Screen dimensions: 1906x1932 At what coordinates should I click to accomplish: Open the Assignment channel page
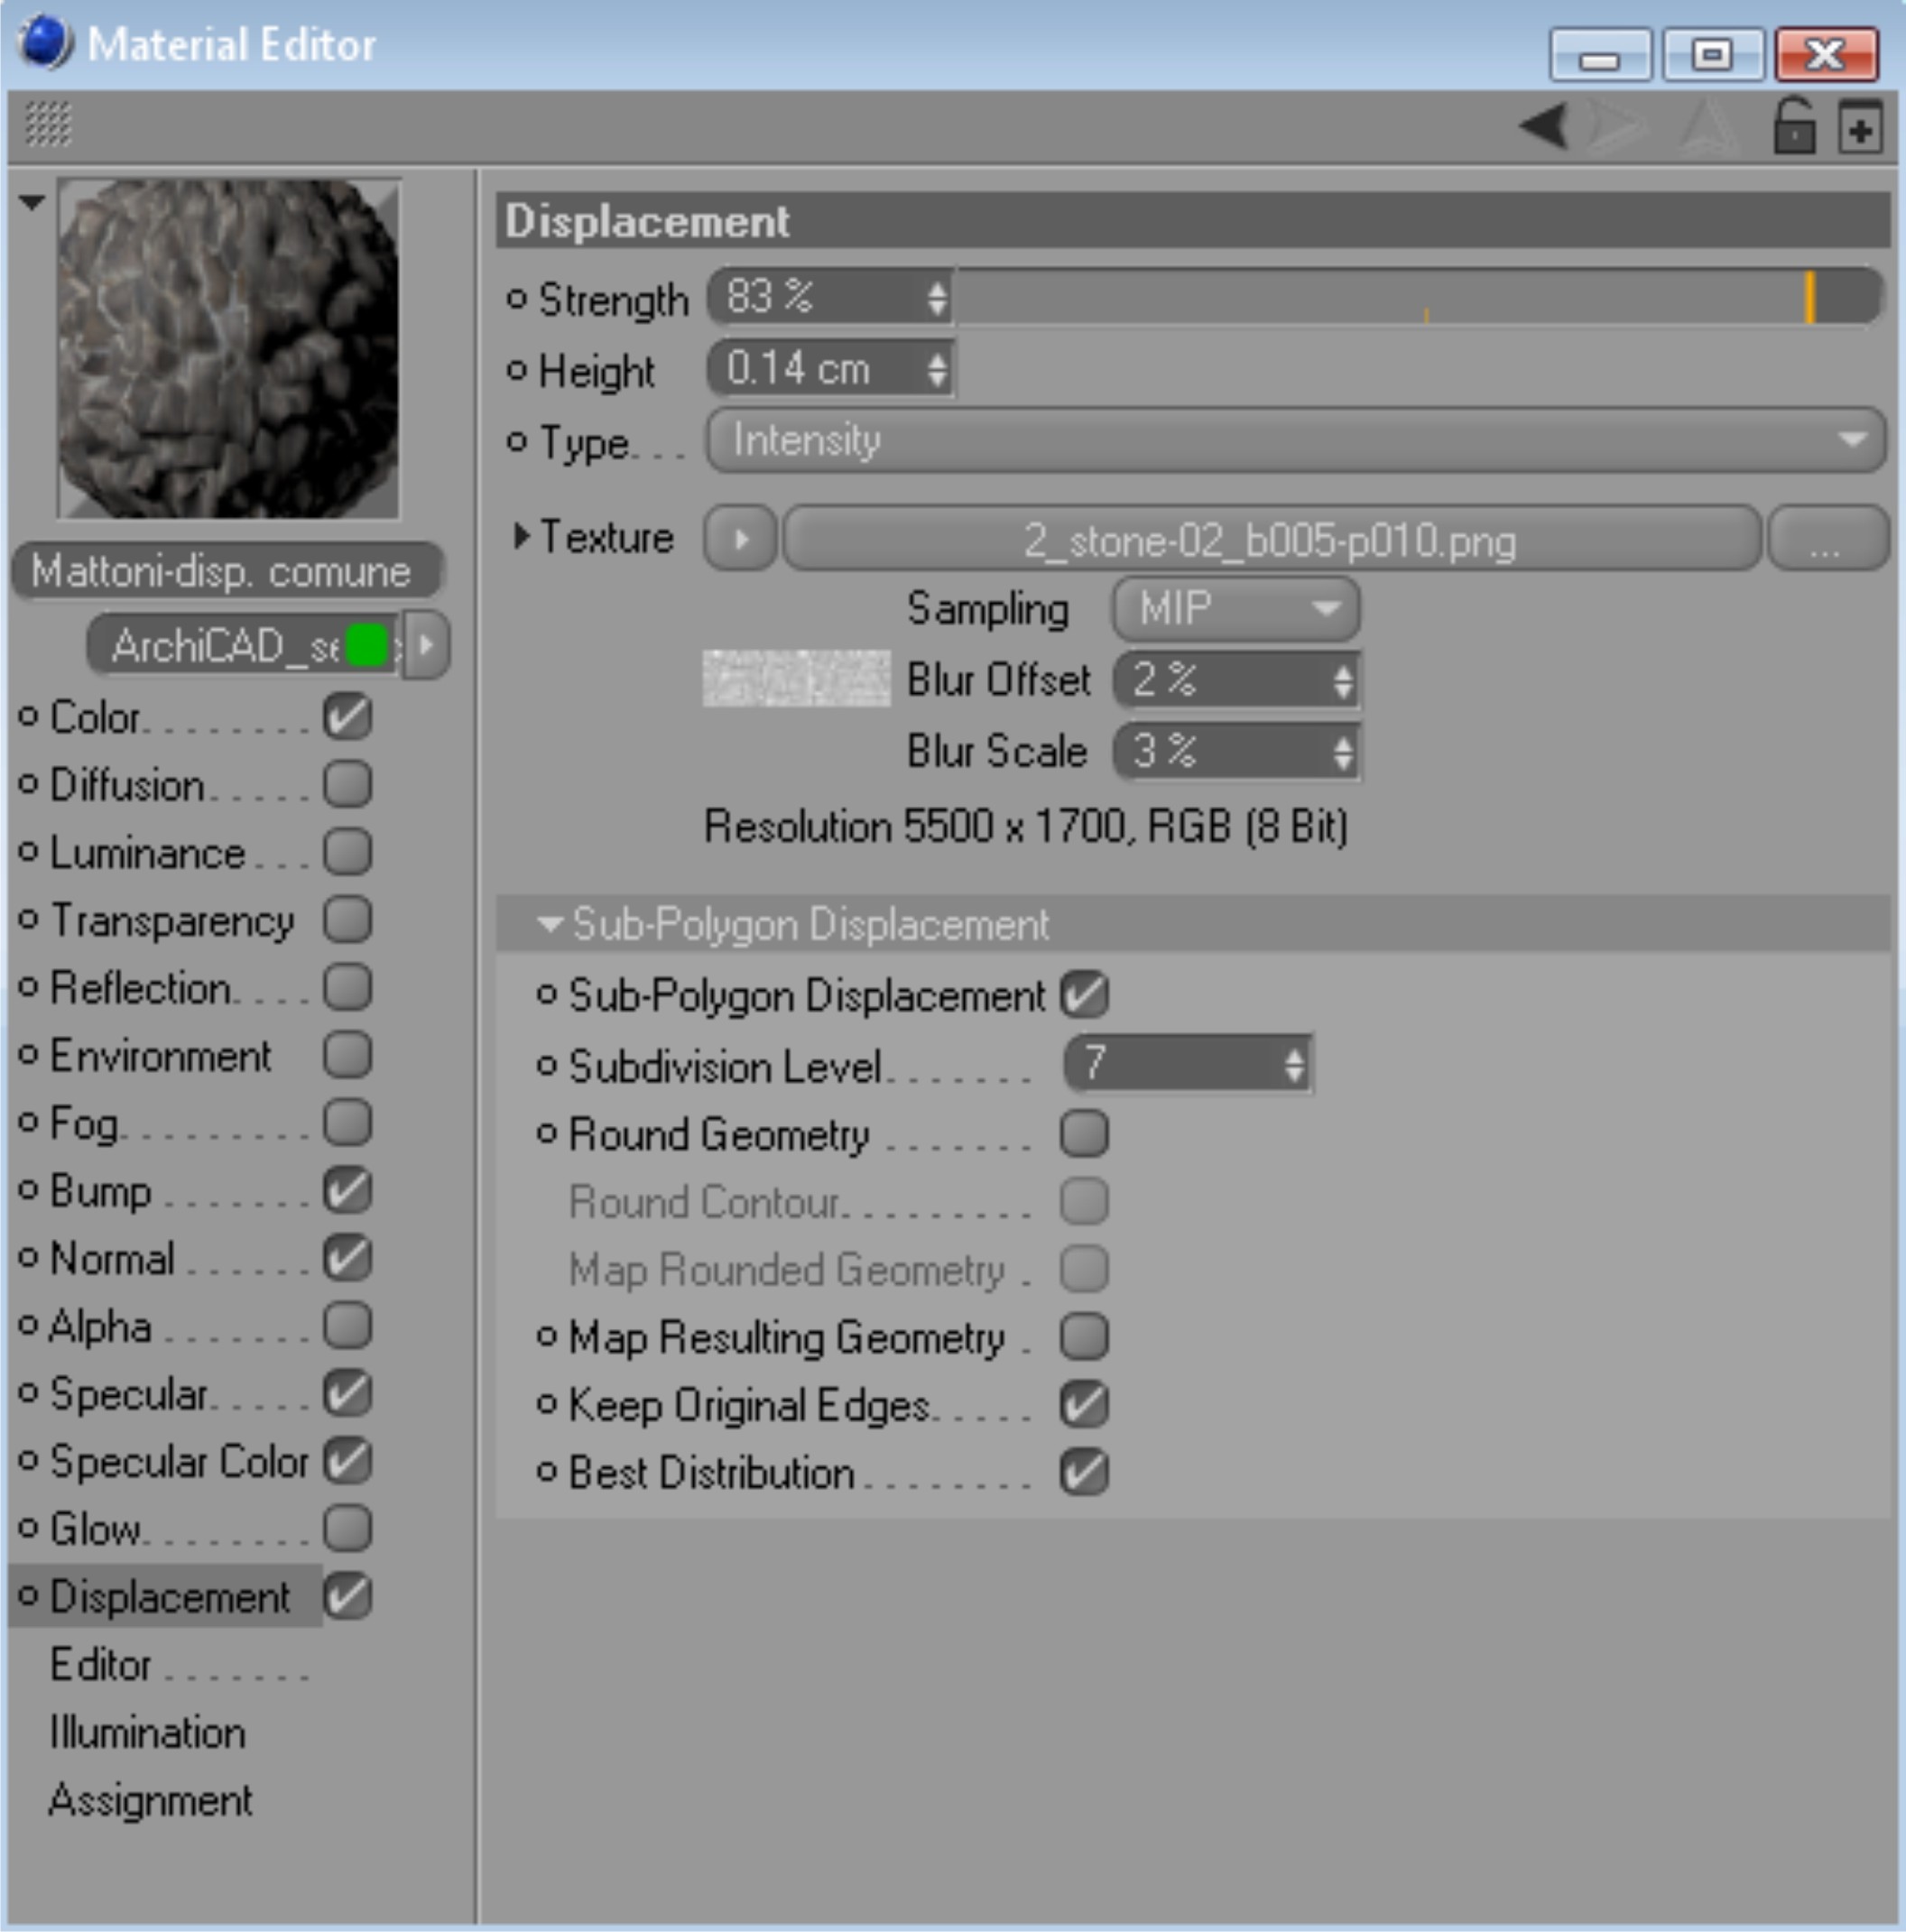[150, 1800]
